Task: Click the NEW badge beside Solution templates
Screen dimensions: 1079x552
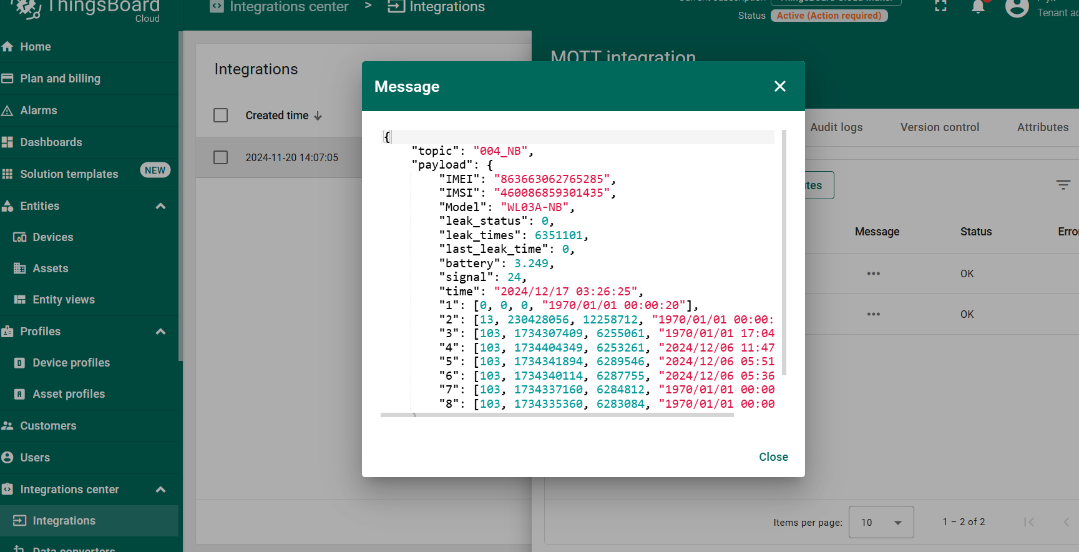Action: [155, 170]
